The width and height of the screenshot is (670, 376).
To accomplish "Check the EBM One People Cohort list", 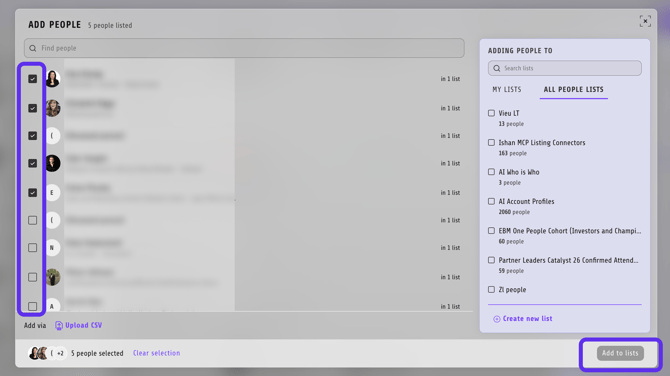I will 491,231.
